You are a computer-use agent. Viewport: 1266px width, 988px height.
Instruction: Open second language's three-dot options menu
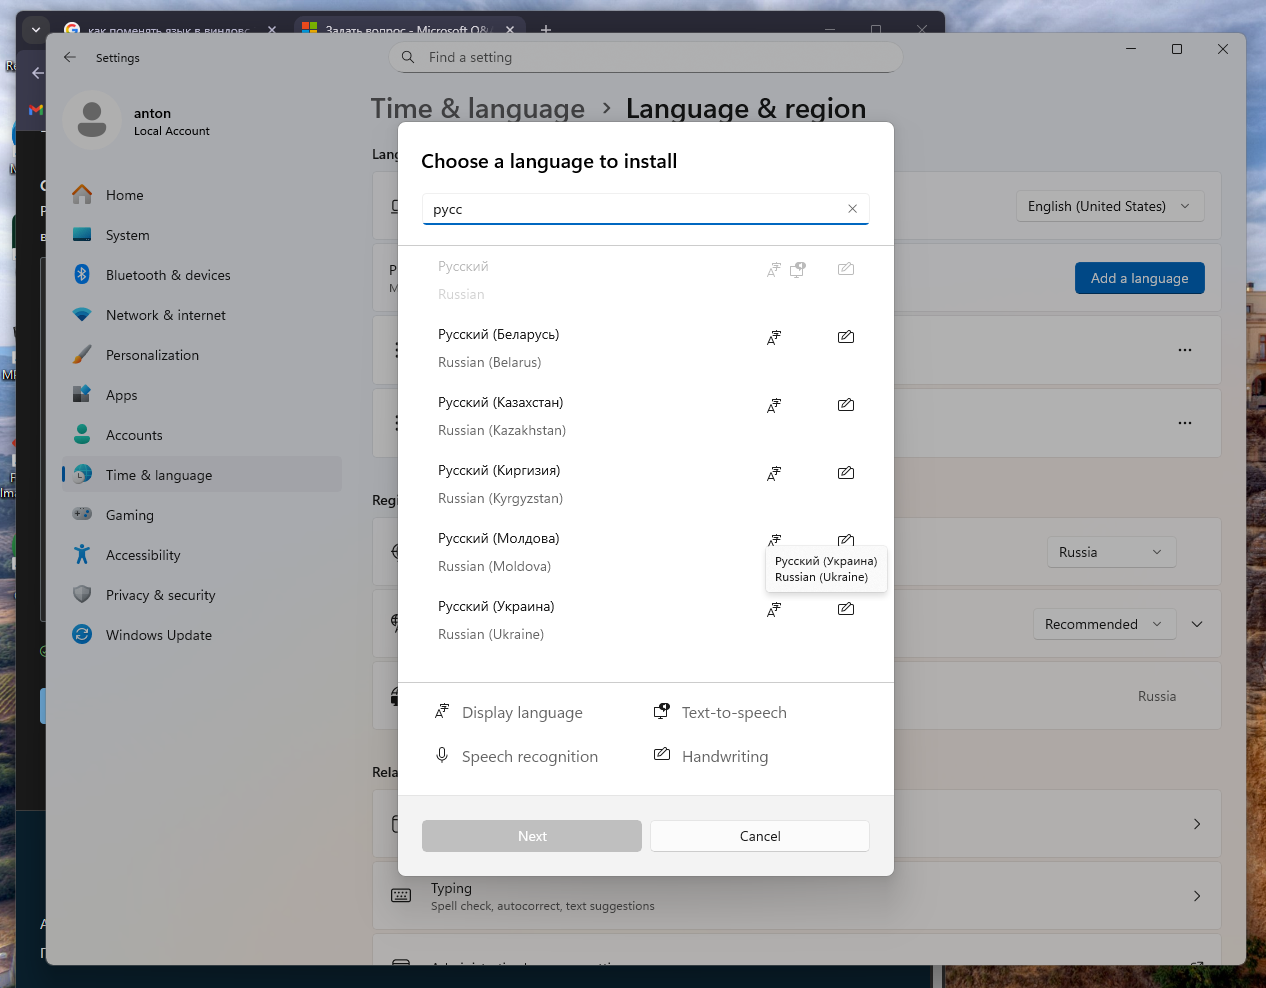(x=1185, y=423)
